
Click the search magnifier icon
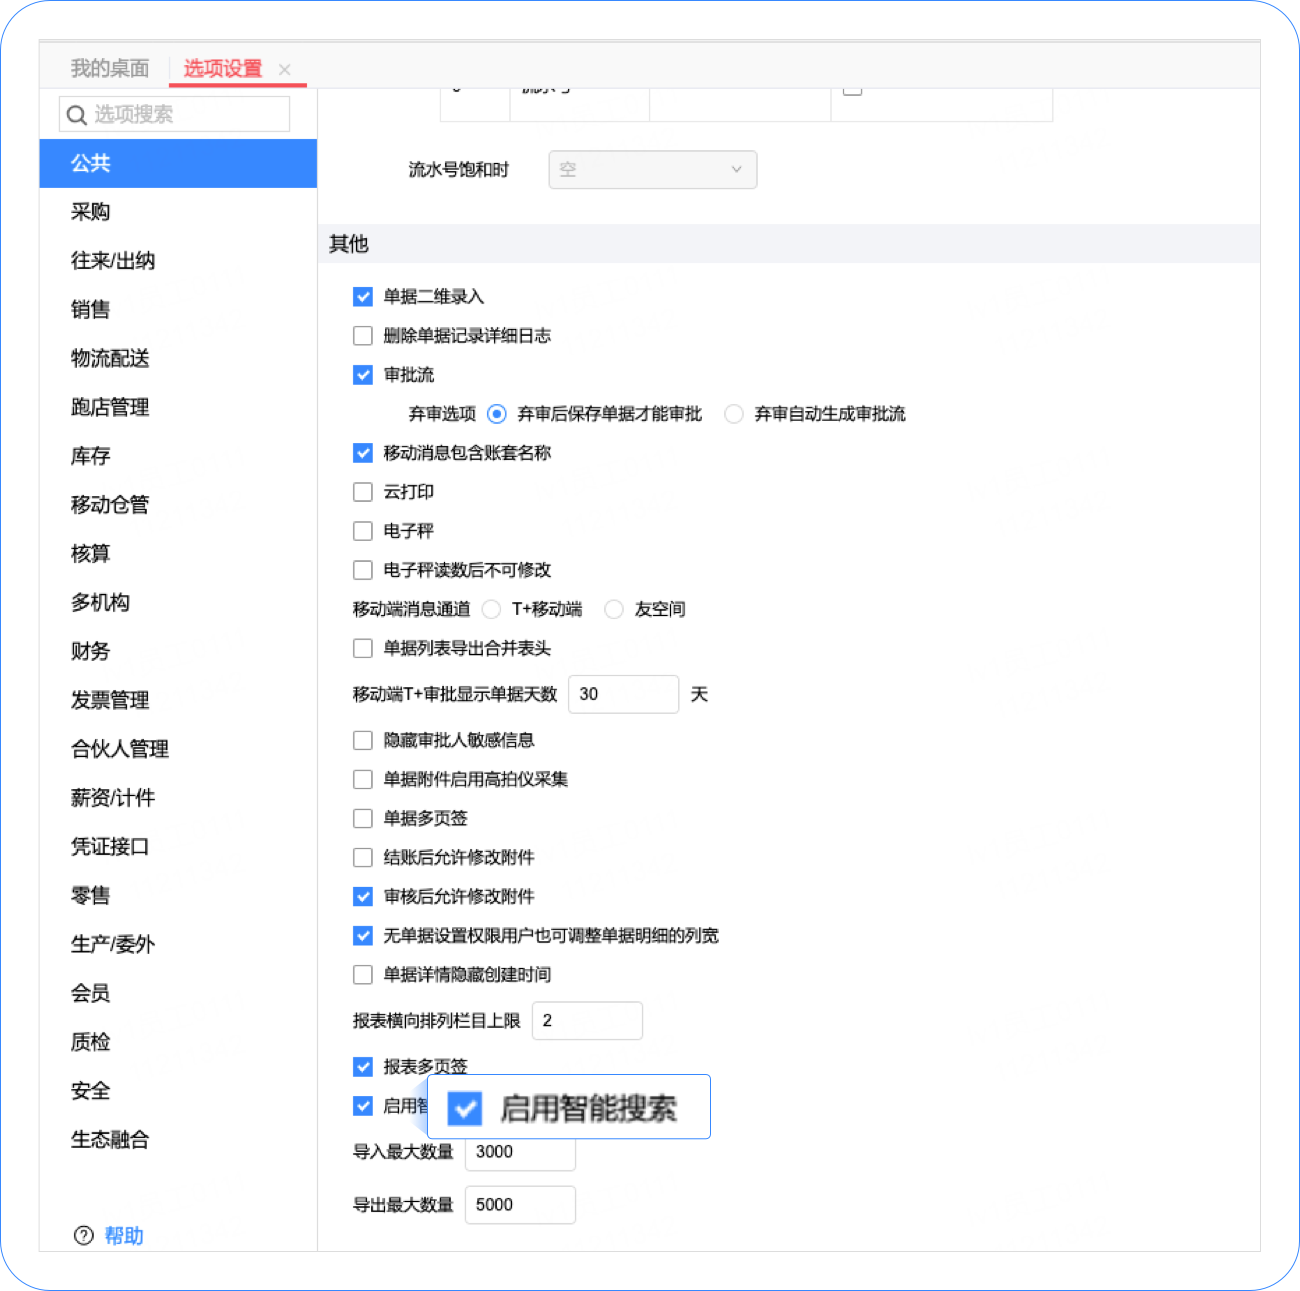pyautogui.click(x=76, y=115)
